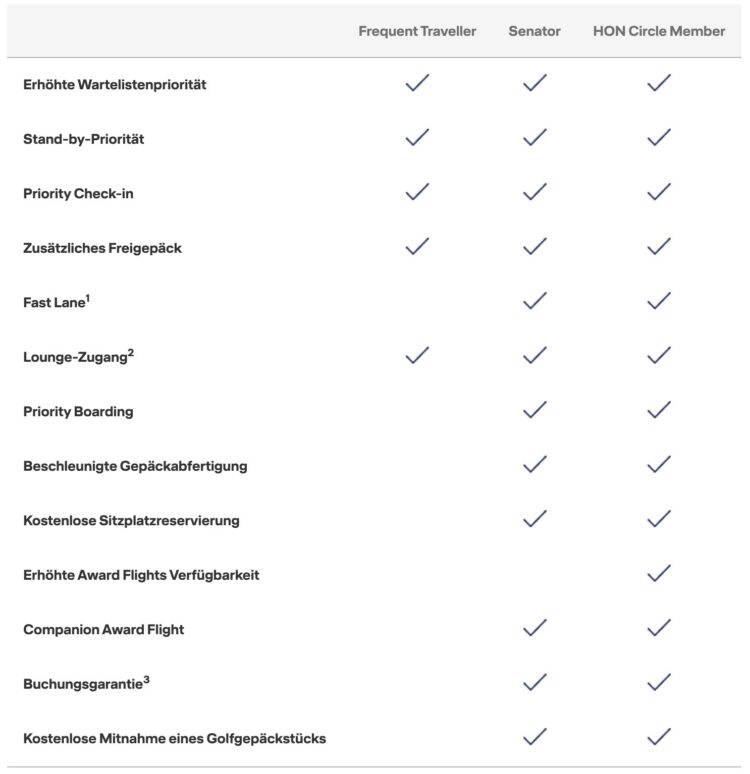Click Senator checkmark for Companion Award Flight

(x=535, y=627)
